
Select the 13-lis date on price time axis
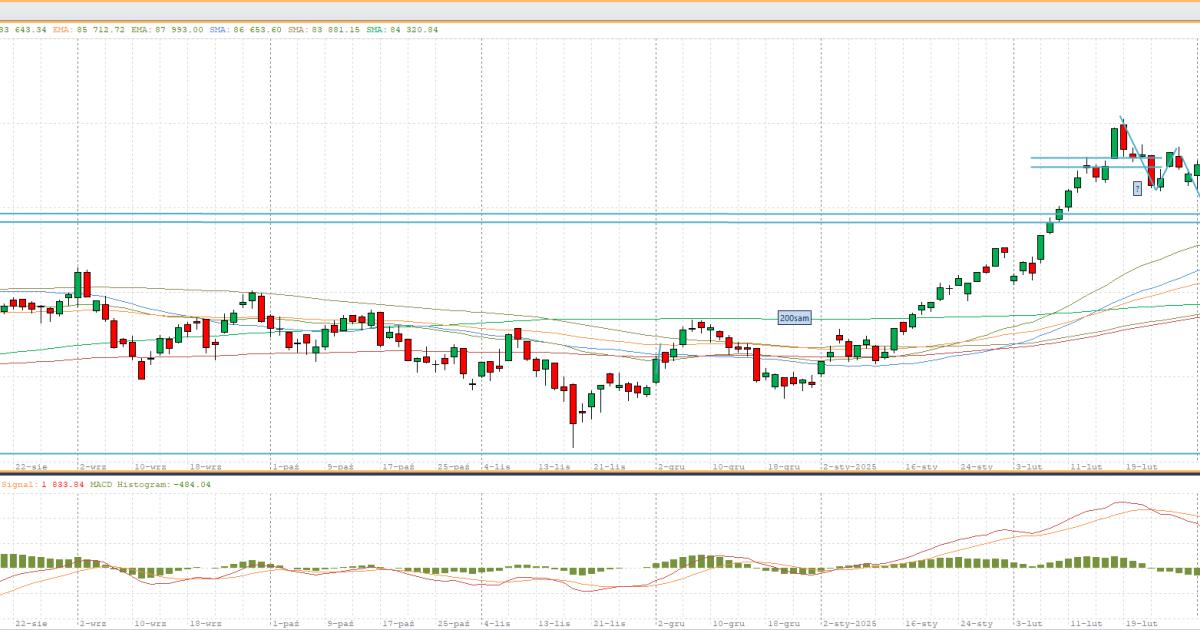coord(554,466)
